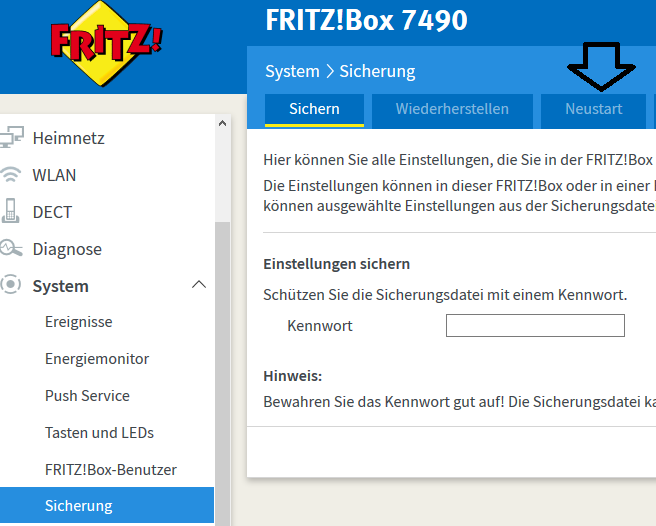Click the FRITZ!Box 7490 title

pyautogui.click(x=366, y=20)
